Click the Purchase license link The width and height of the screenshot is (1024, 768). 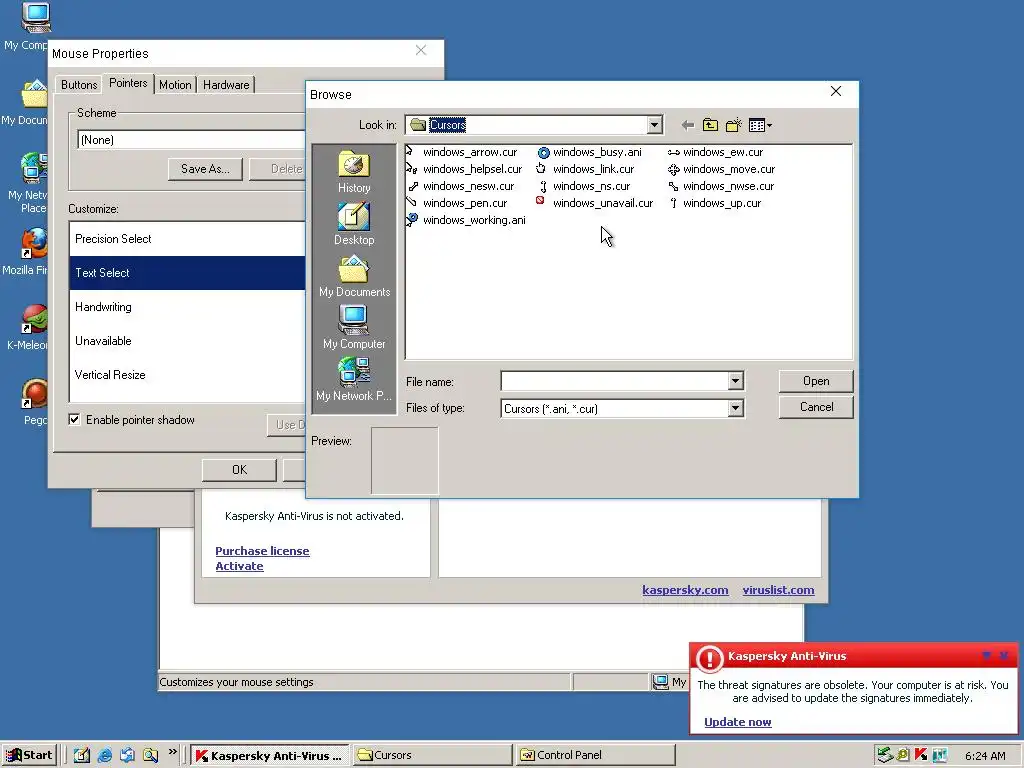click(x=263, y=551)
